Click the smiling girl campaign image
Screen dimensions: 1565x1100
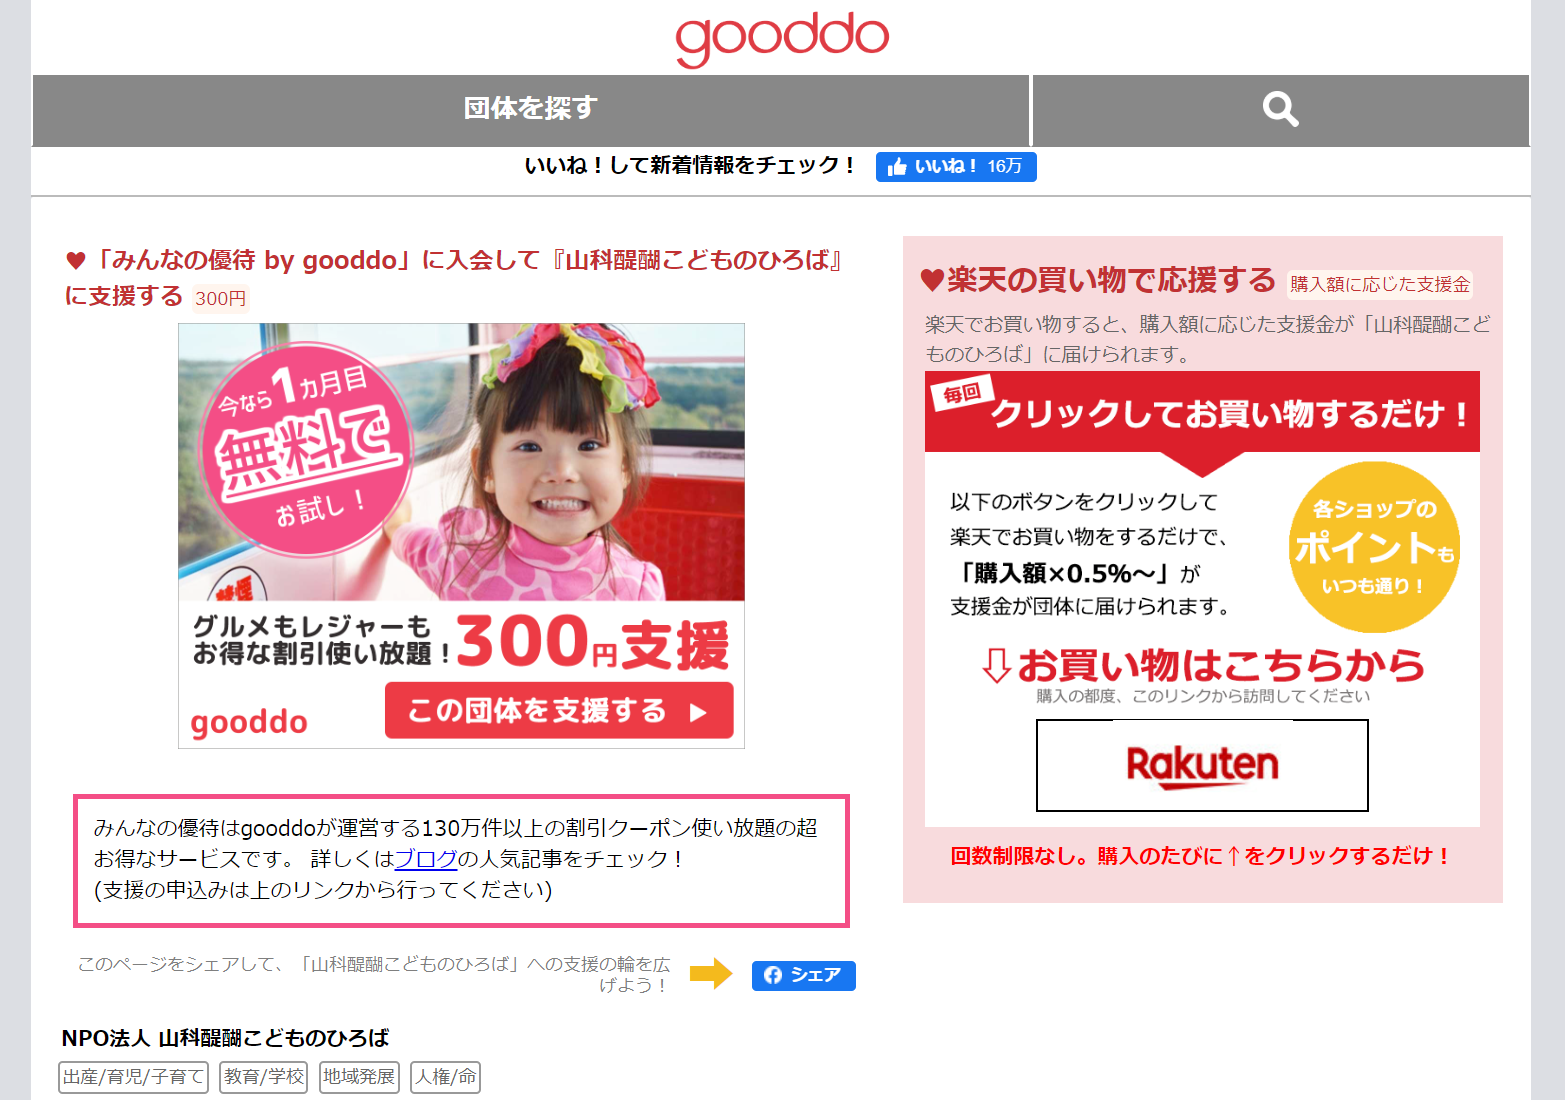point(461,535)
